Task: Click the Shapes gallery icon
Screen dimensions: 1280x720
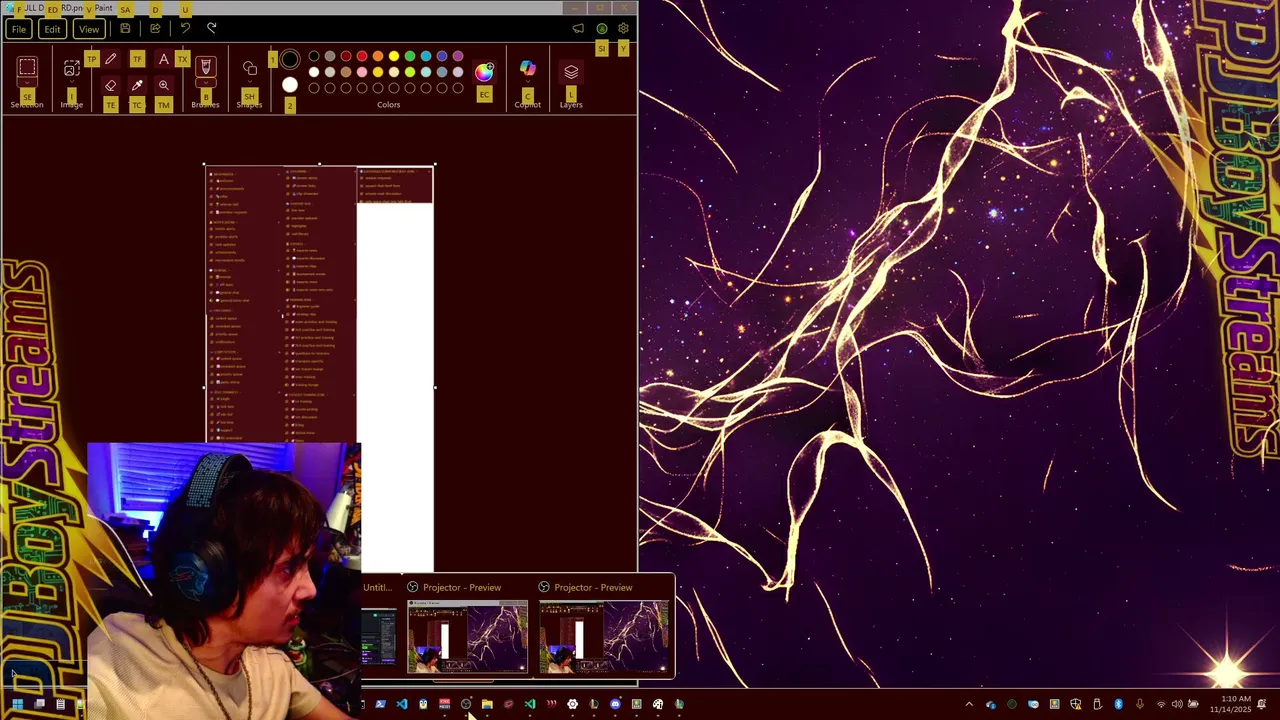Action: tap(250, 67)
